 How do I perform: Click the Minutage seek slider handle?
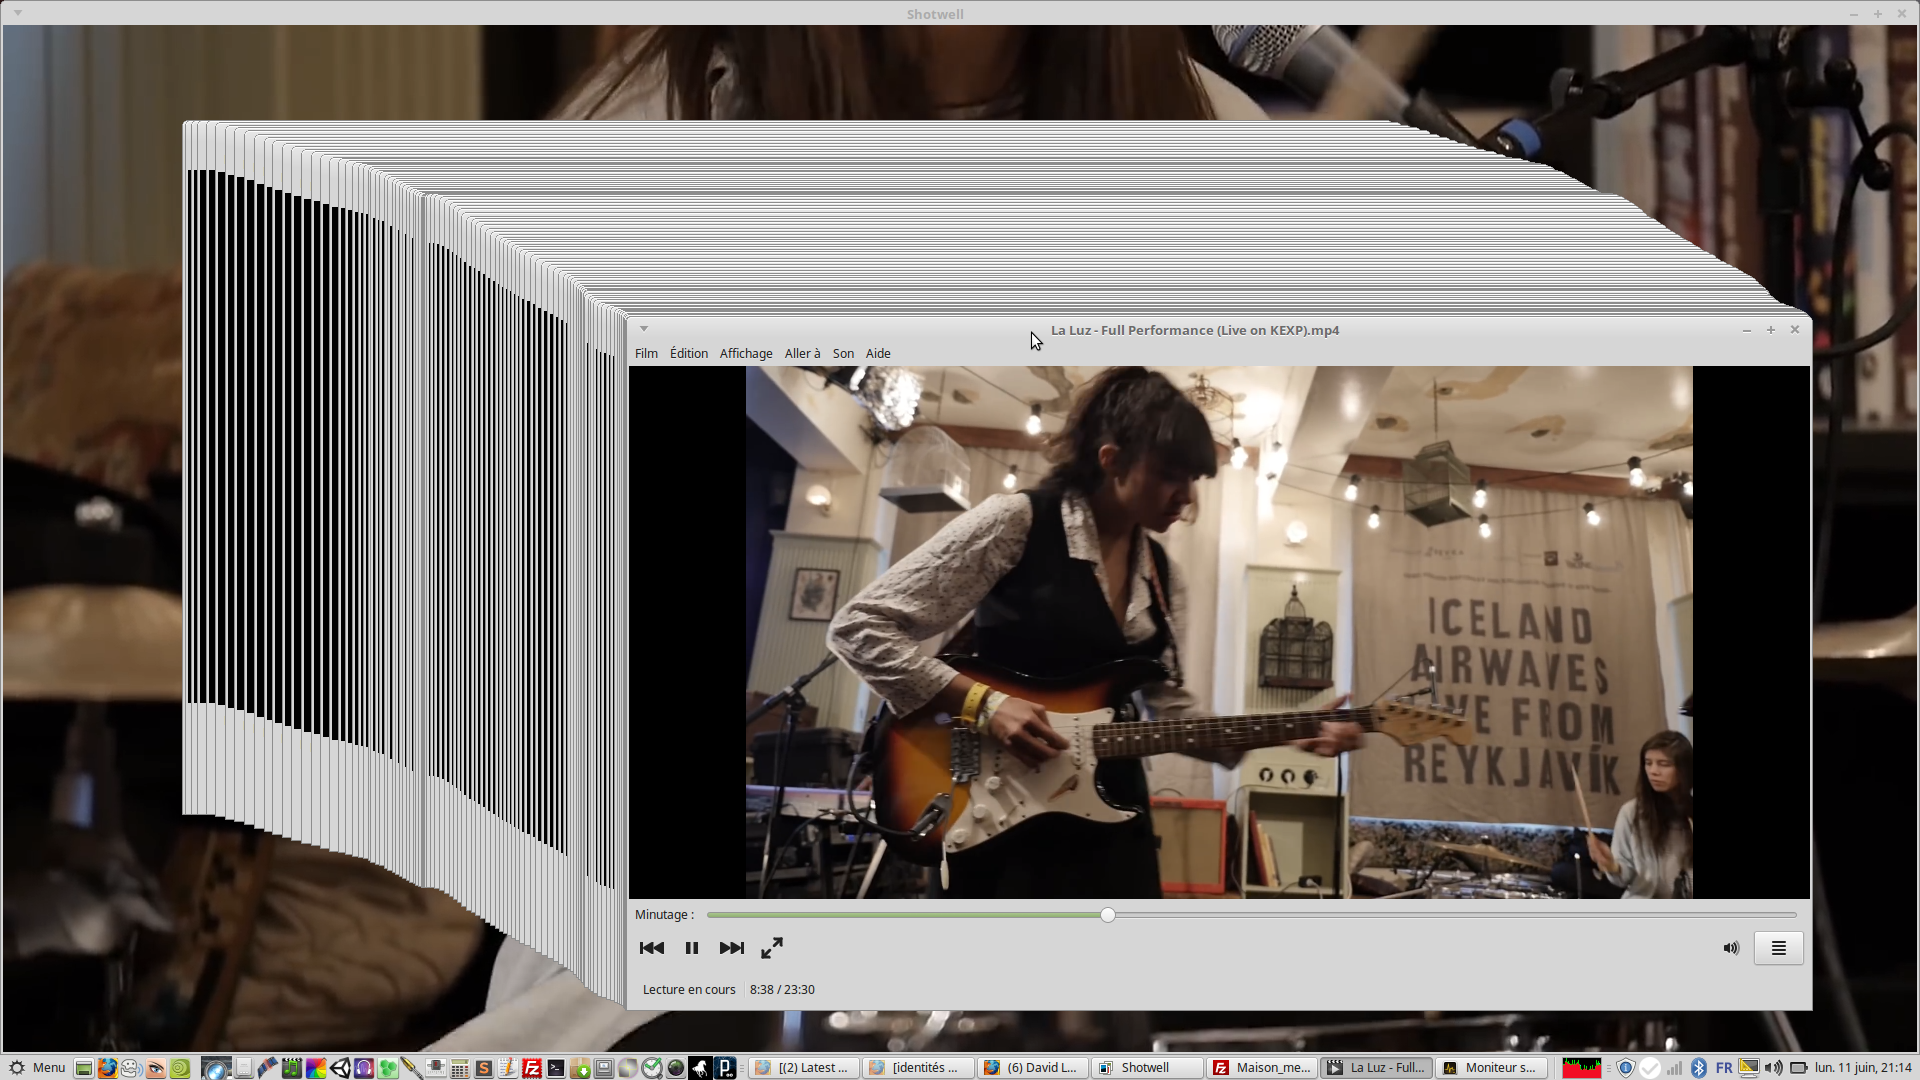[x=1108, y=915]
